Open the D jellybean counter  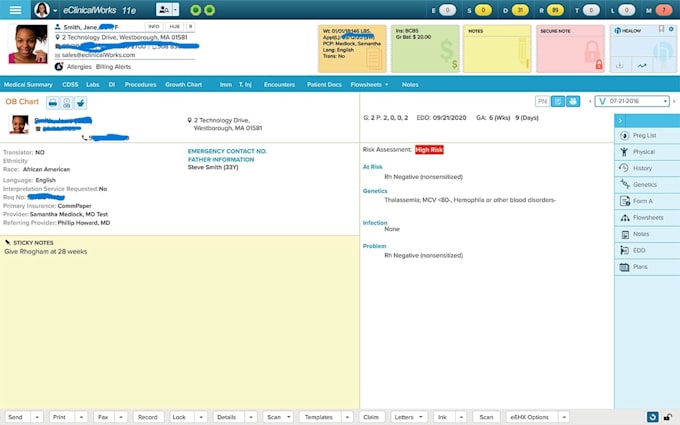pyautogui.click(x=520, y=10)
